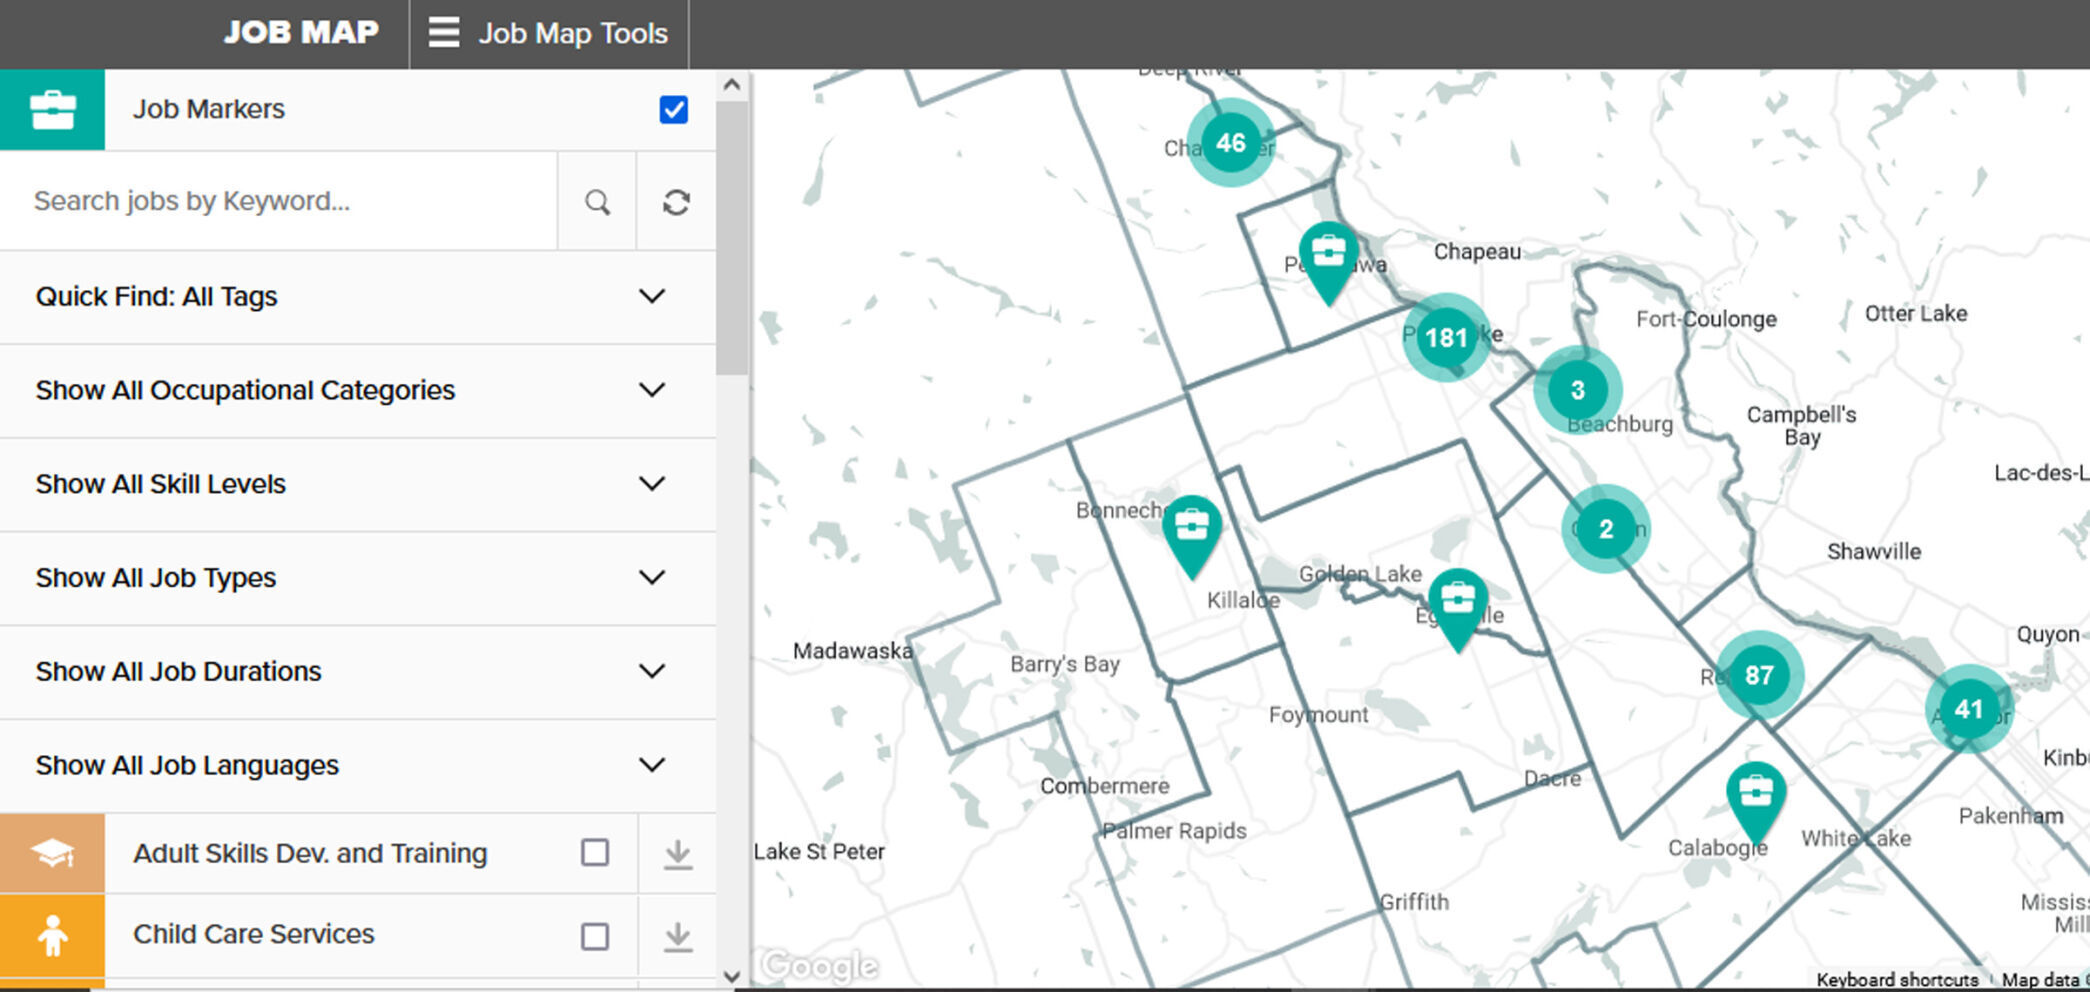The width and height of the screenshot is (2090, 992).
Task: Open the cluster marker showing 3 jobs
Action: (x=1578, y=390)
